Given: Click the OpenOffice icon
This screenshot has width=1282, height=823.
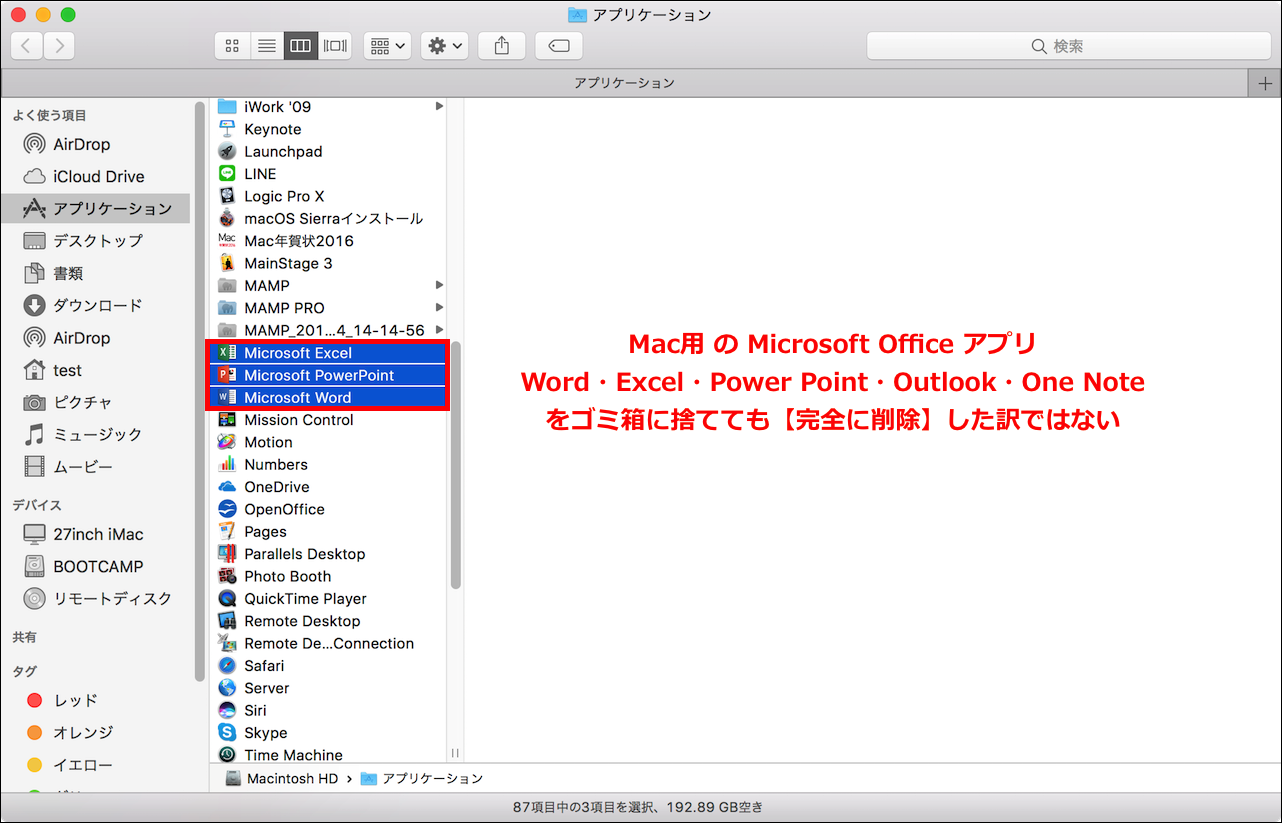Looking at the screenshot, I should coord(227,509).
